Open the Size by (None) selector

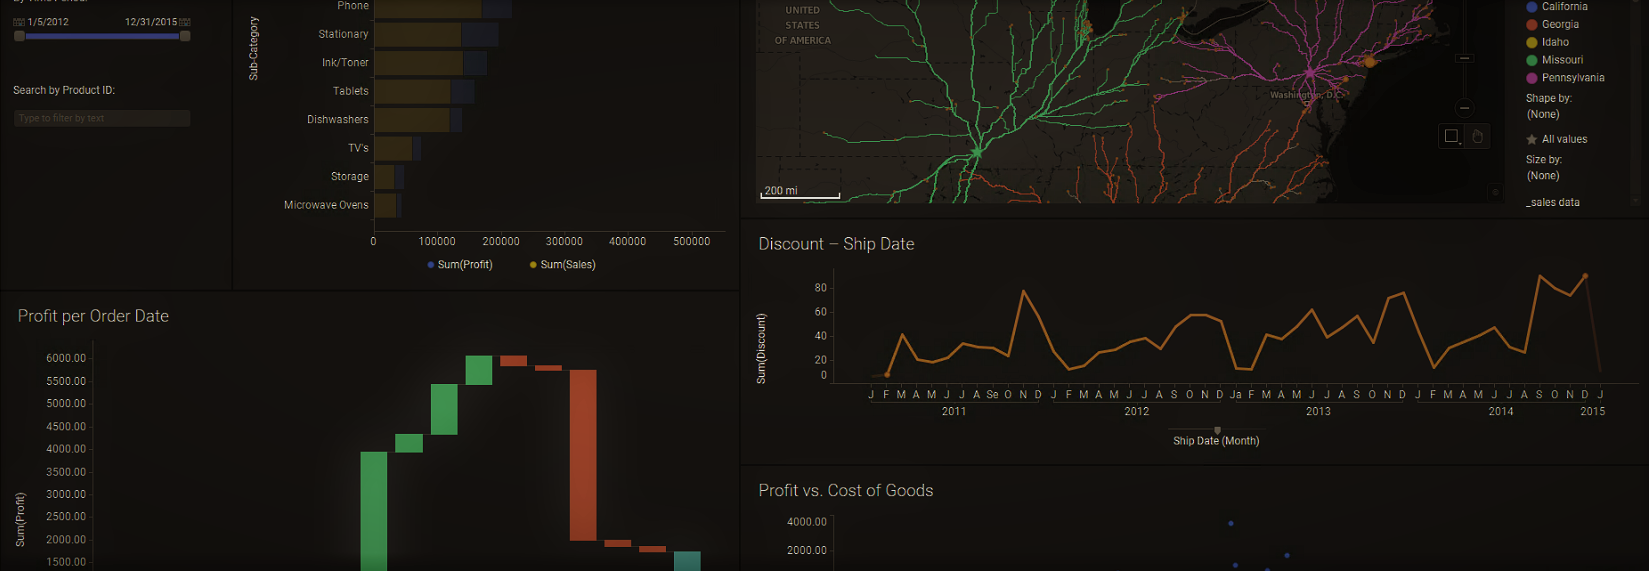[1543, 176]
